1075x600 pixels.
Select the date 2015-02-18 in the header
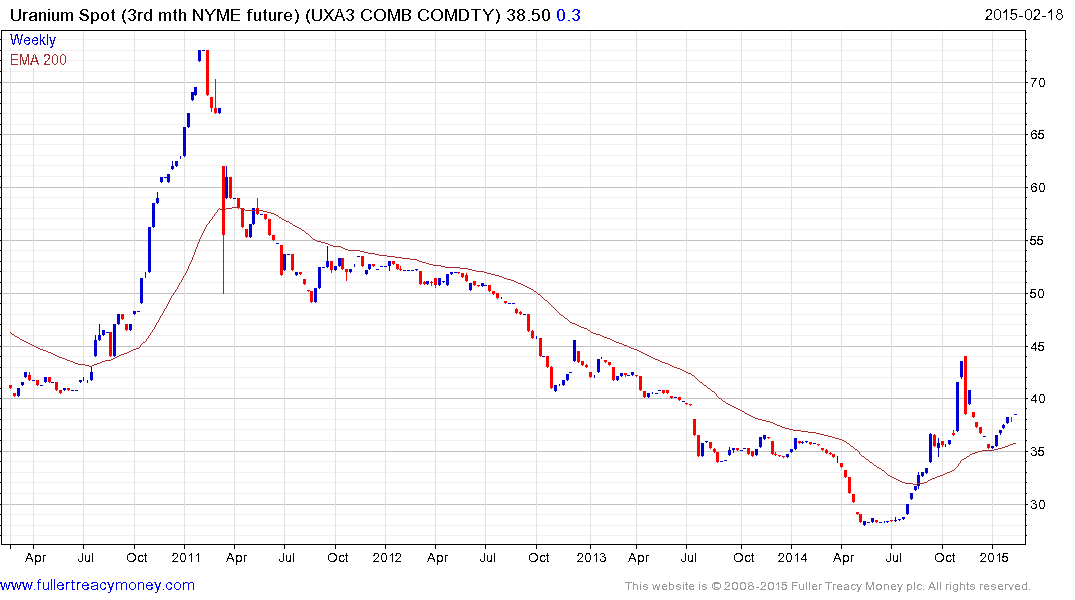pos(1024,14)
